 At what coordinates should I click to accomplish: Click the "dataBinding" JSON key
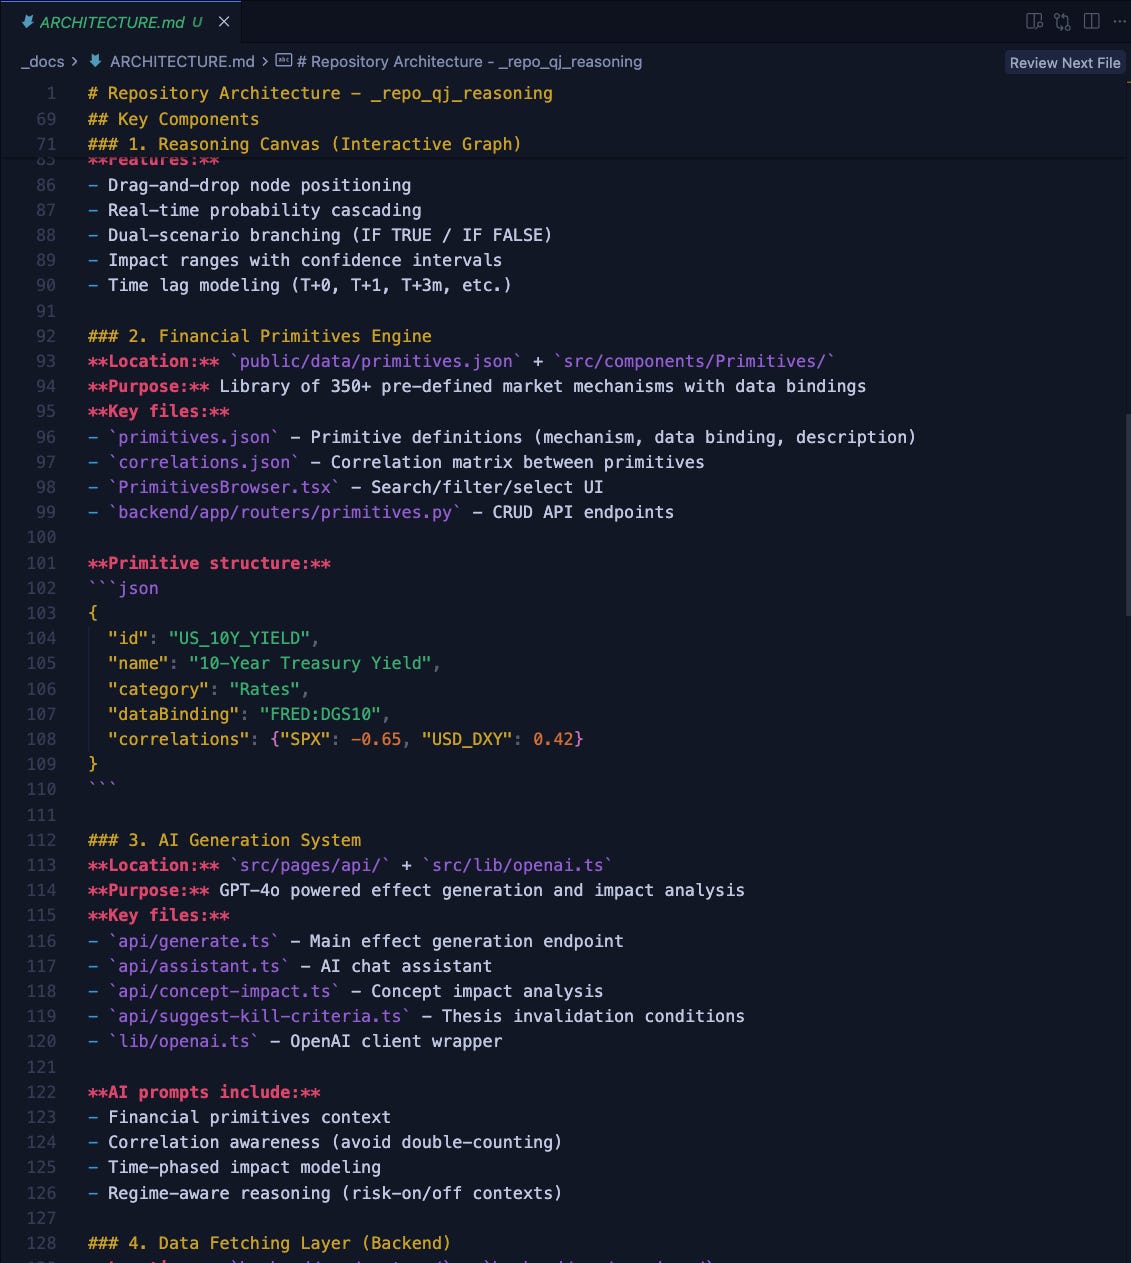(x=174, y=714)
